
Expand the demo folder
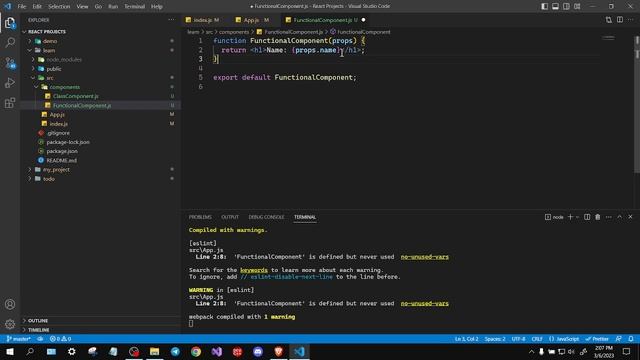pos(50,41)
